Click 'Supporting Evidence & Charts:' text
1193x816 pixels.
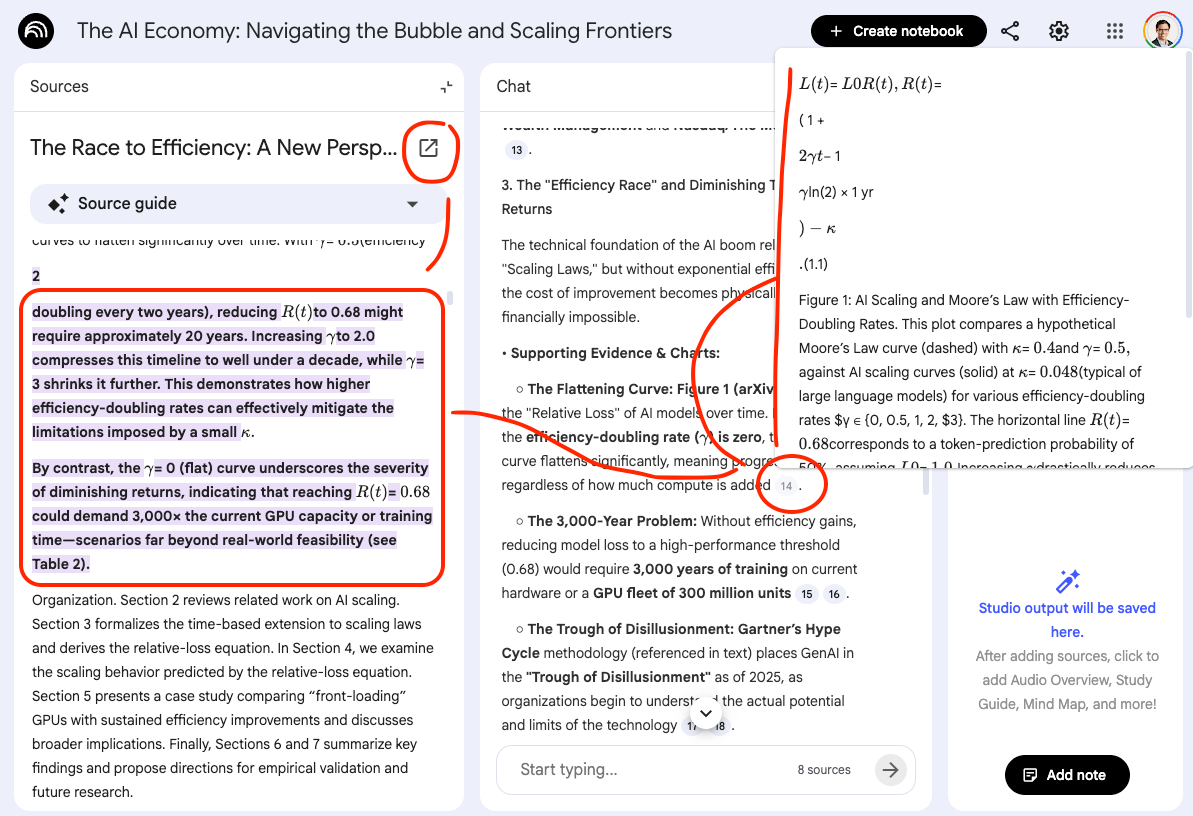point(615,353)
